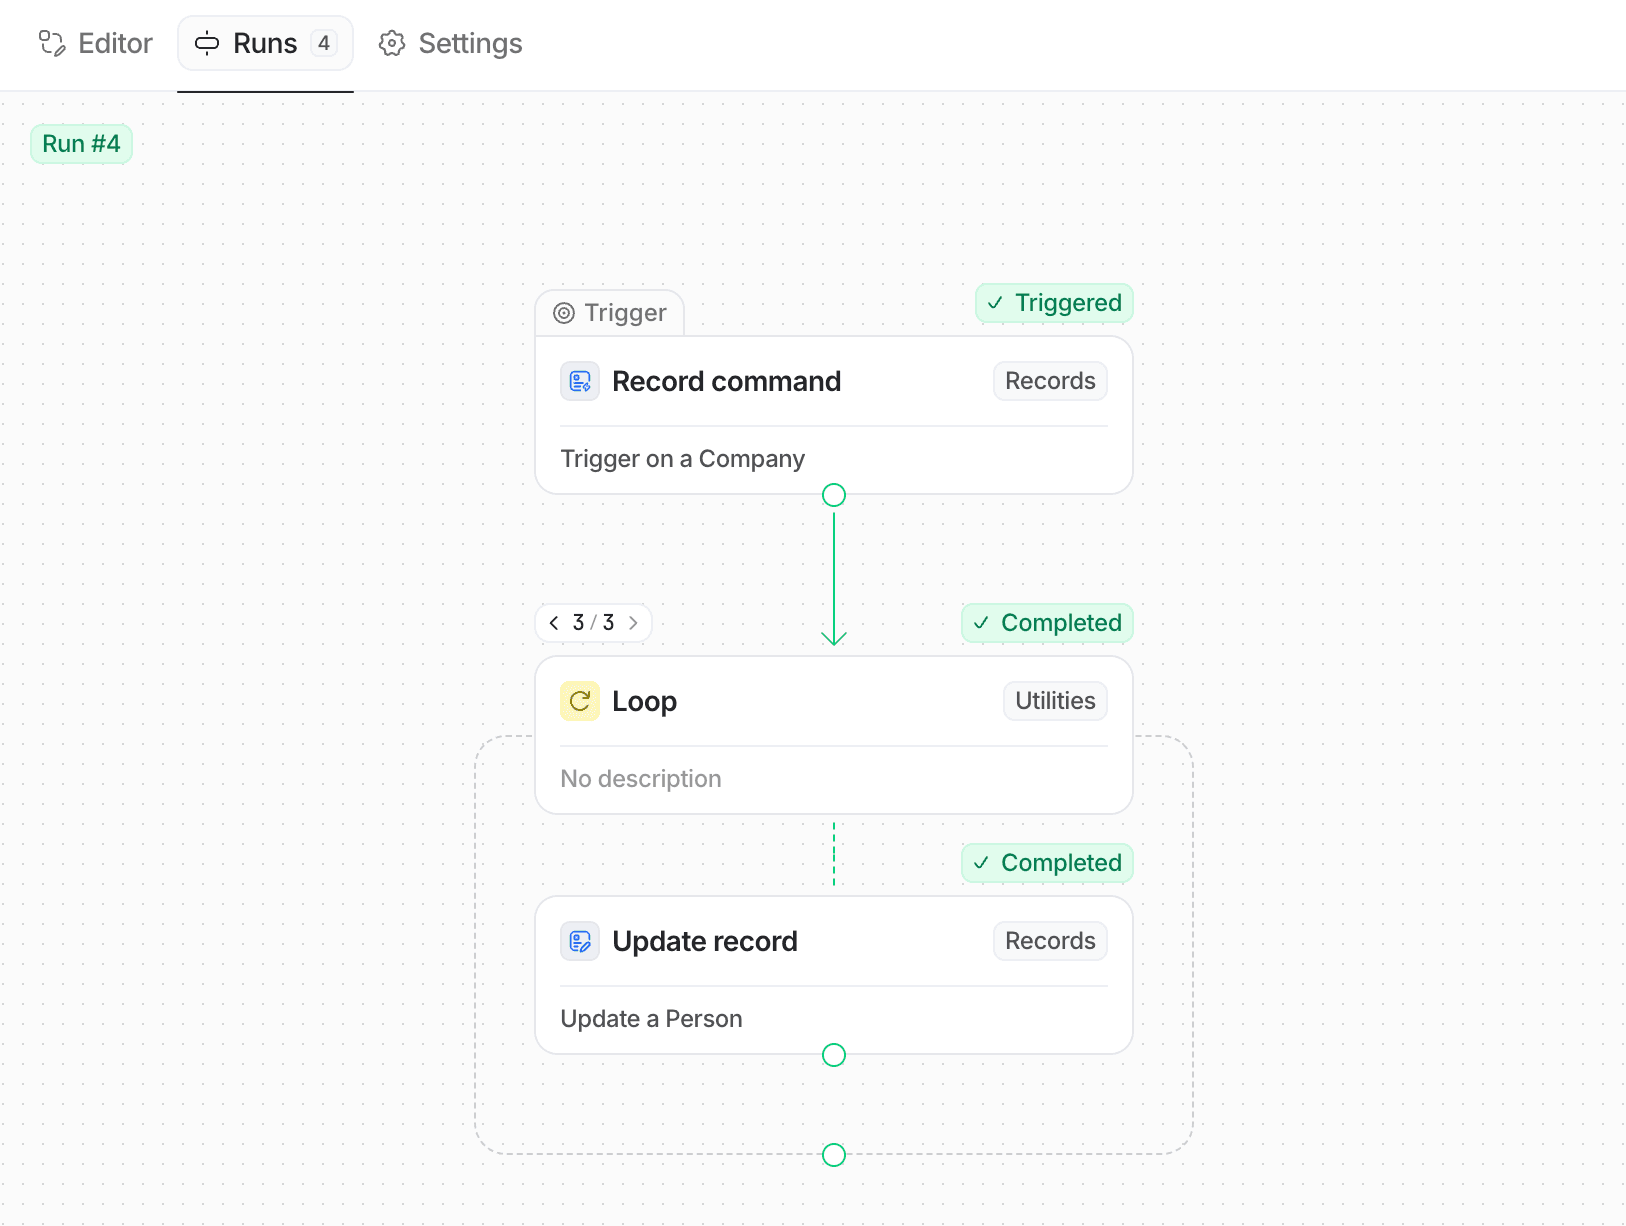Click the Update record Records icon
This screenshot has width=1626, height=1226.
pyautogui.click(x=579, y=941)
